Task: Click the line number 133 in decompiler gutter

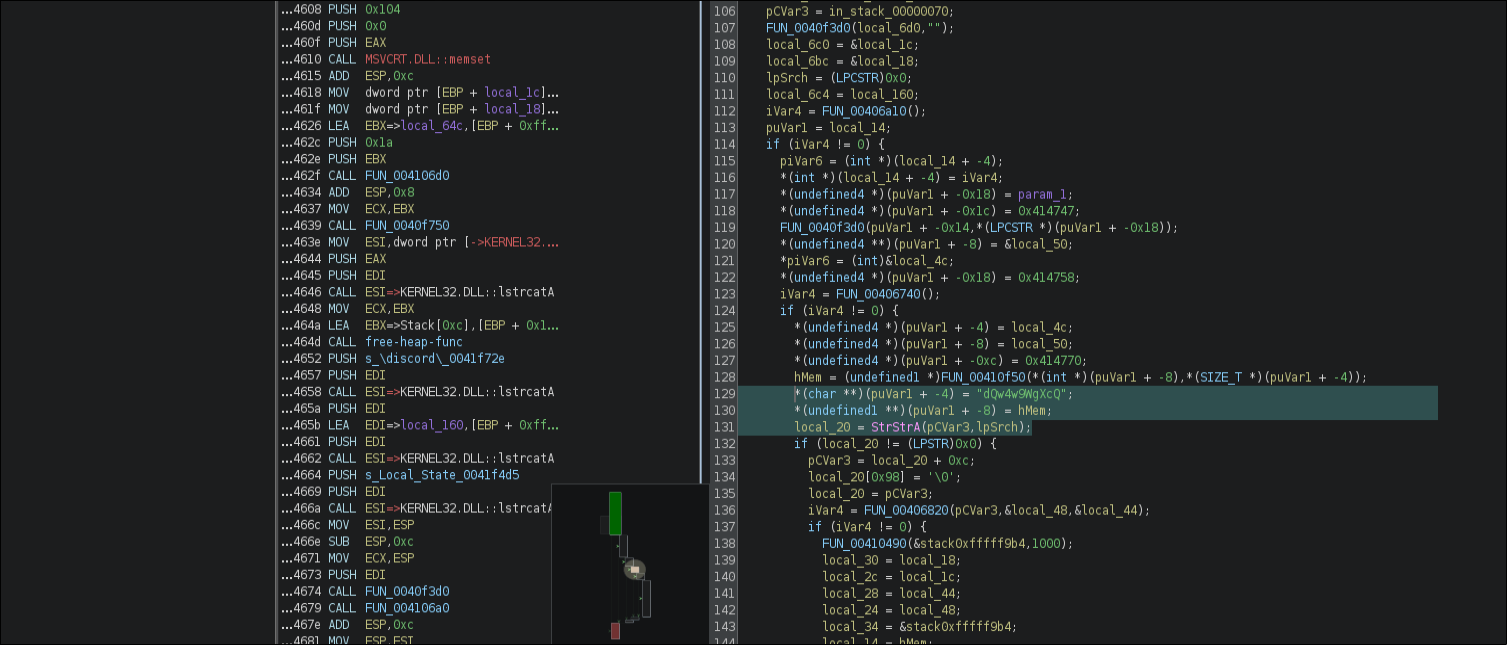Action: pos(724,460)
